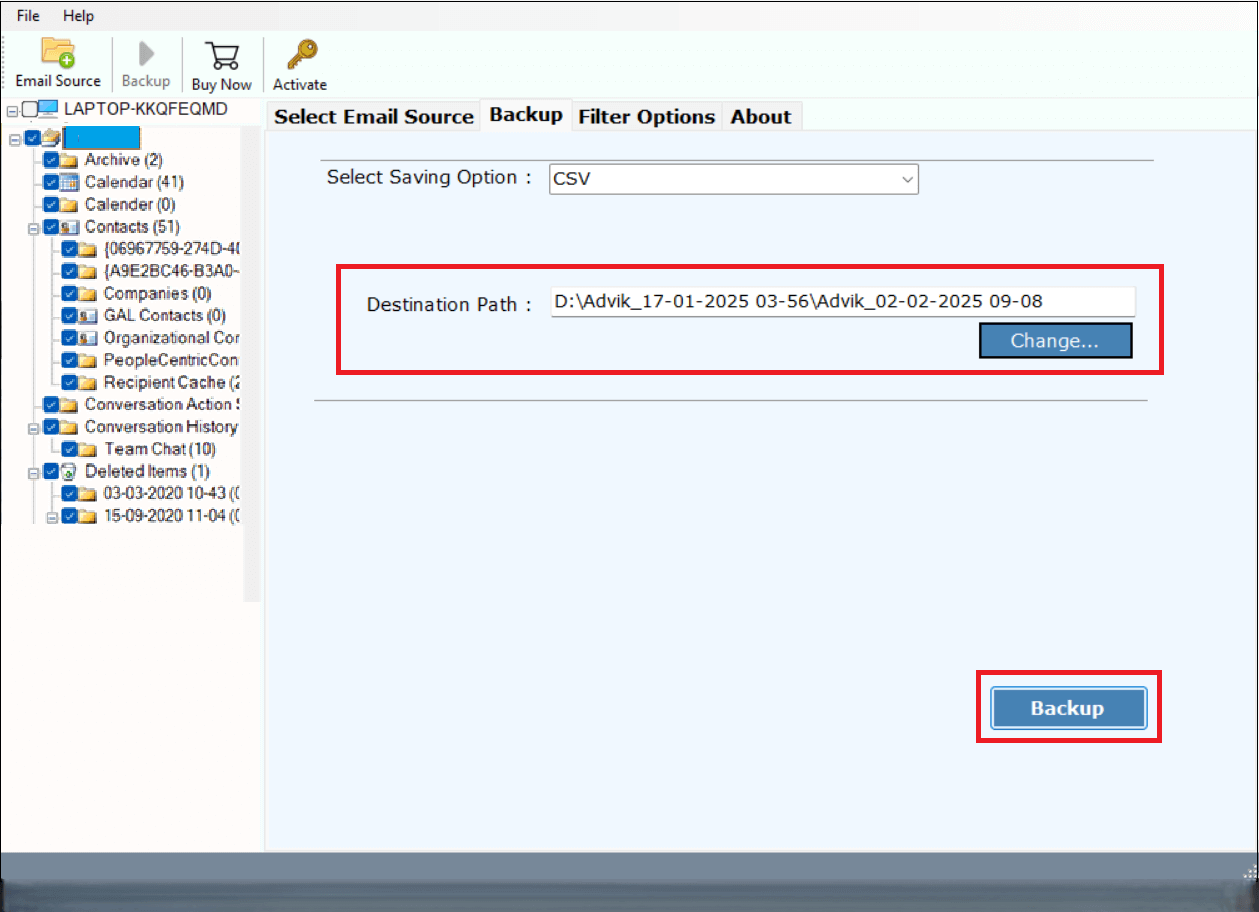Select the Conversation Action folder label

pos(162,405)
